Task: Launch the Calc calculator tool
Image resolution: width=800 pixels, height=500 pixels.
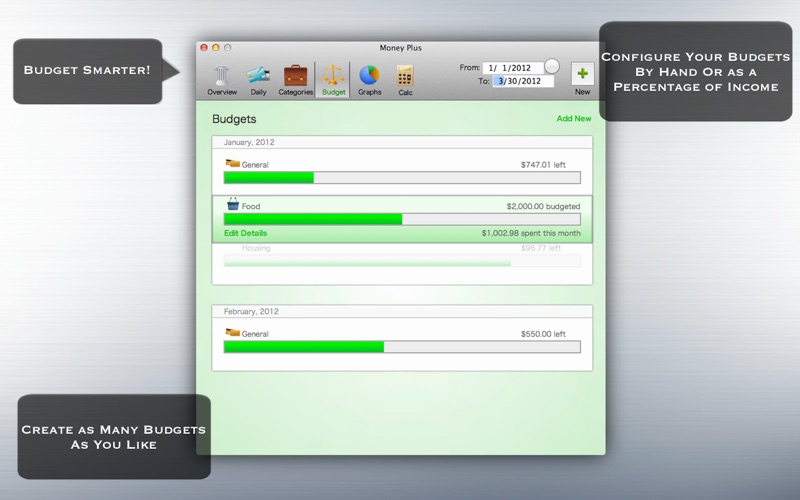Action: (x=405, y=77)
